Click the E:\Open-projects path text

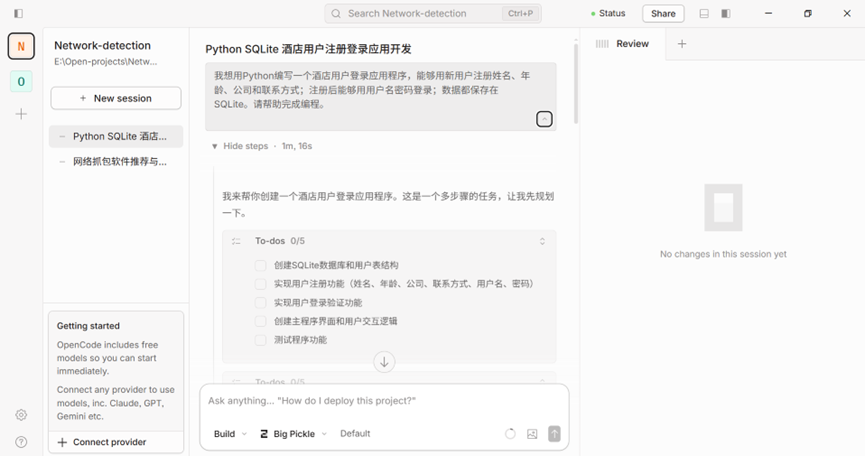click(x=105, y=62)
